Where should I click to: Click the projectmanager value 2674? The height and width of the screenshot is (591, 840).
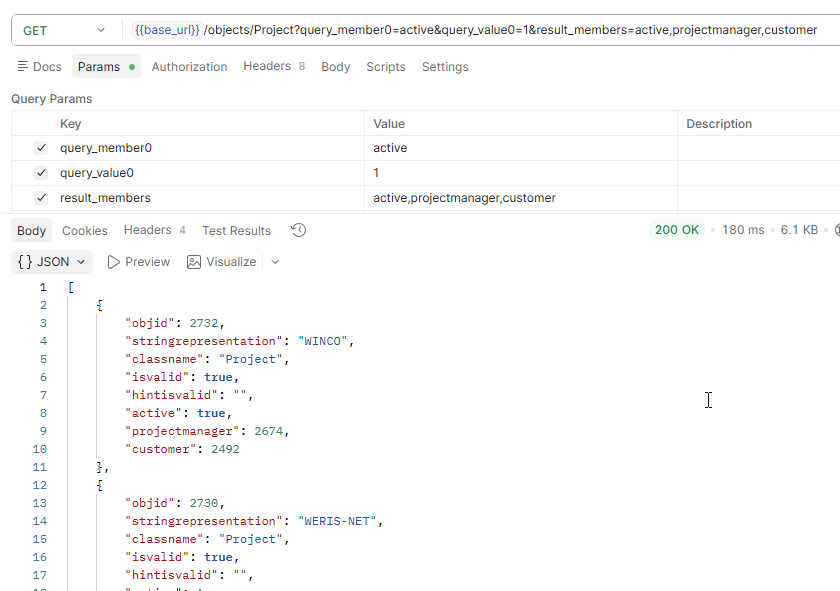(x=268, y=431)
